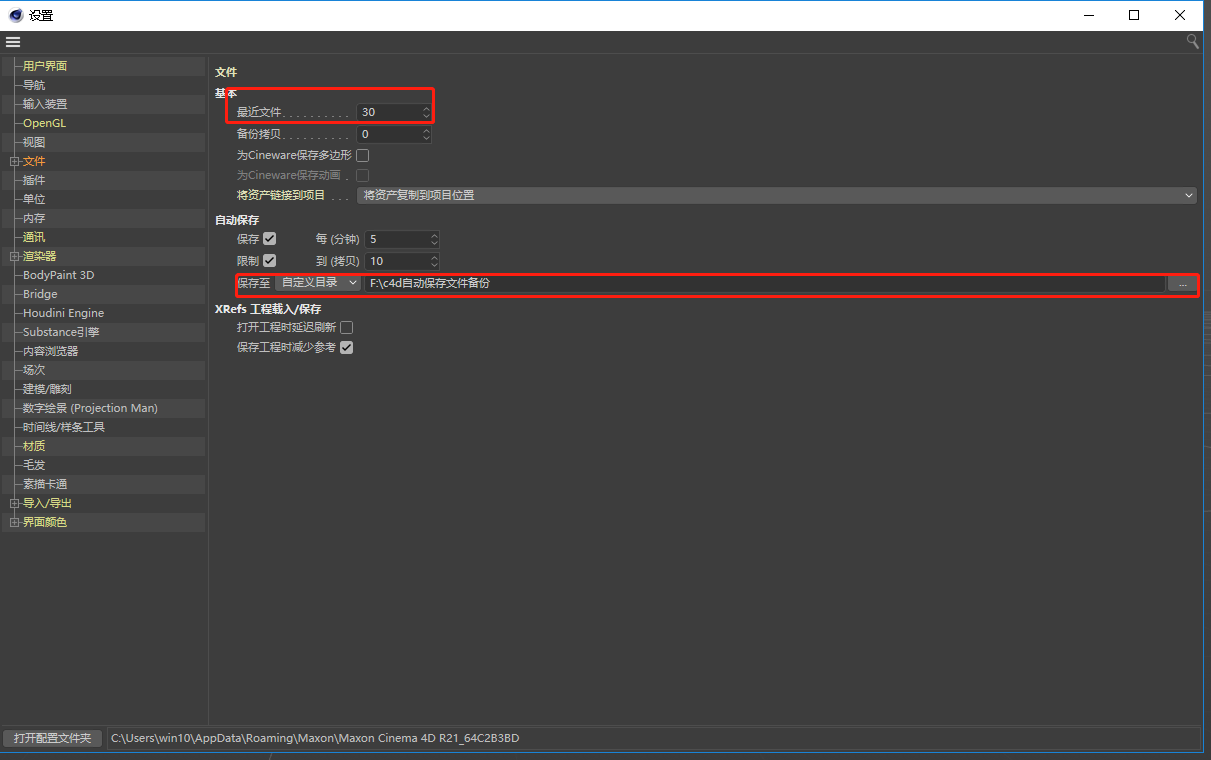Select 导航 category
The image size is (1211, 760).
(x=34, y=85)
